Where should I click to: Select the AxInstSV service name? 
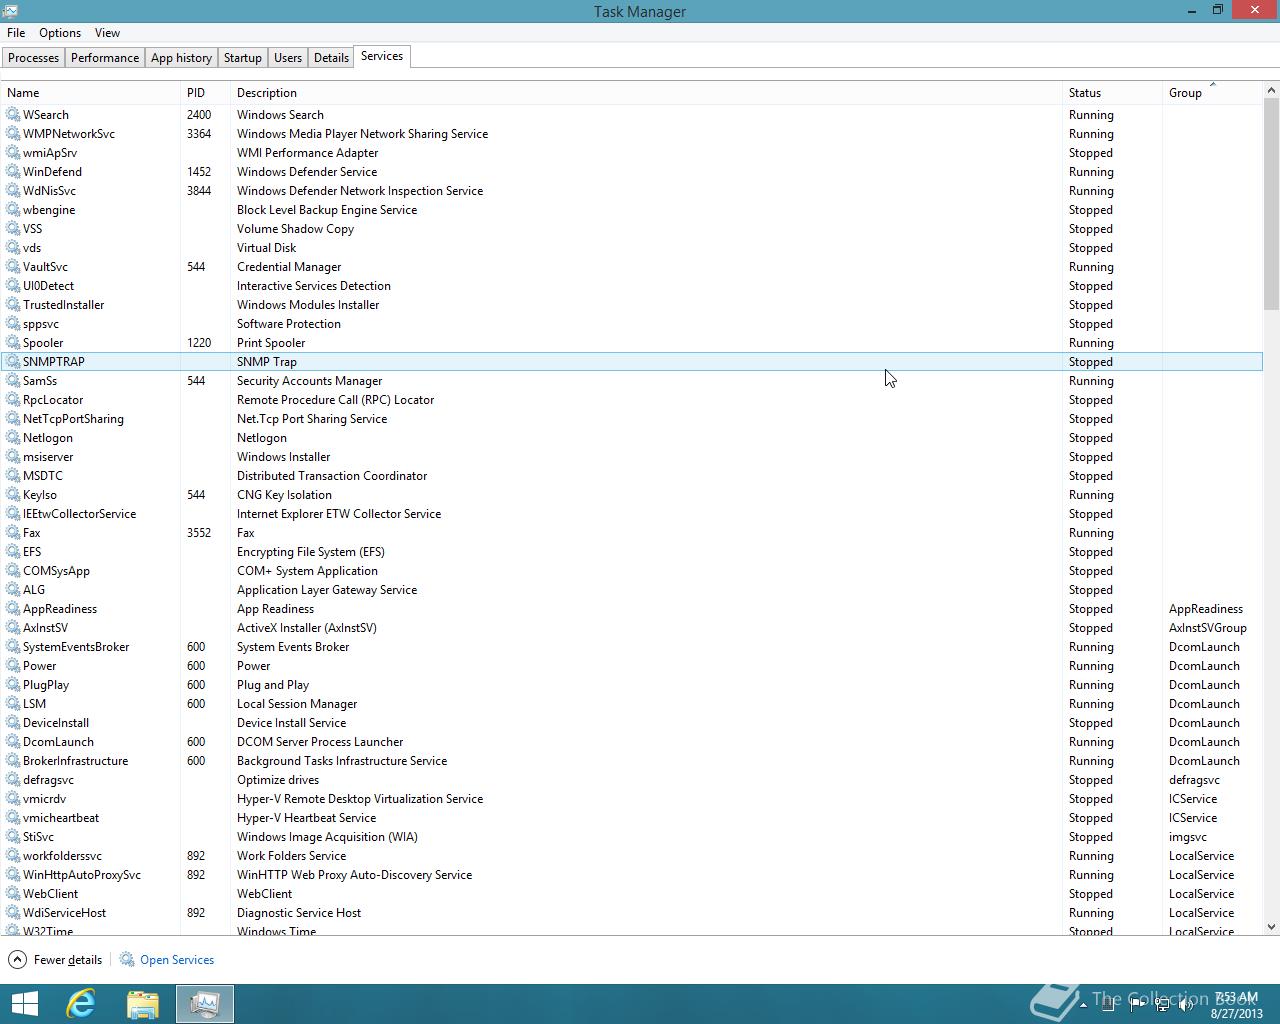[x=45, y=628]
